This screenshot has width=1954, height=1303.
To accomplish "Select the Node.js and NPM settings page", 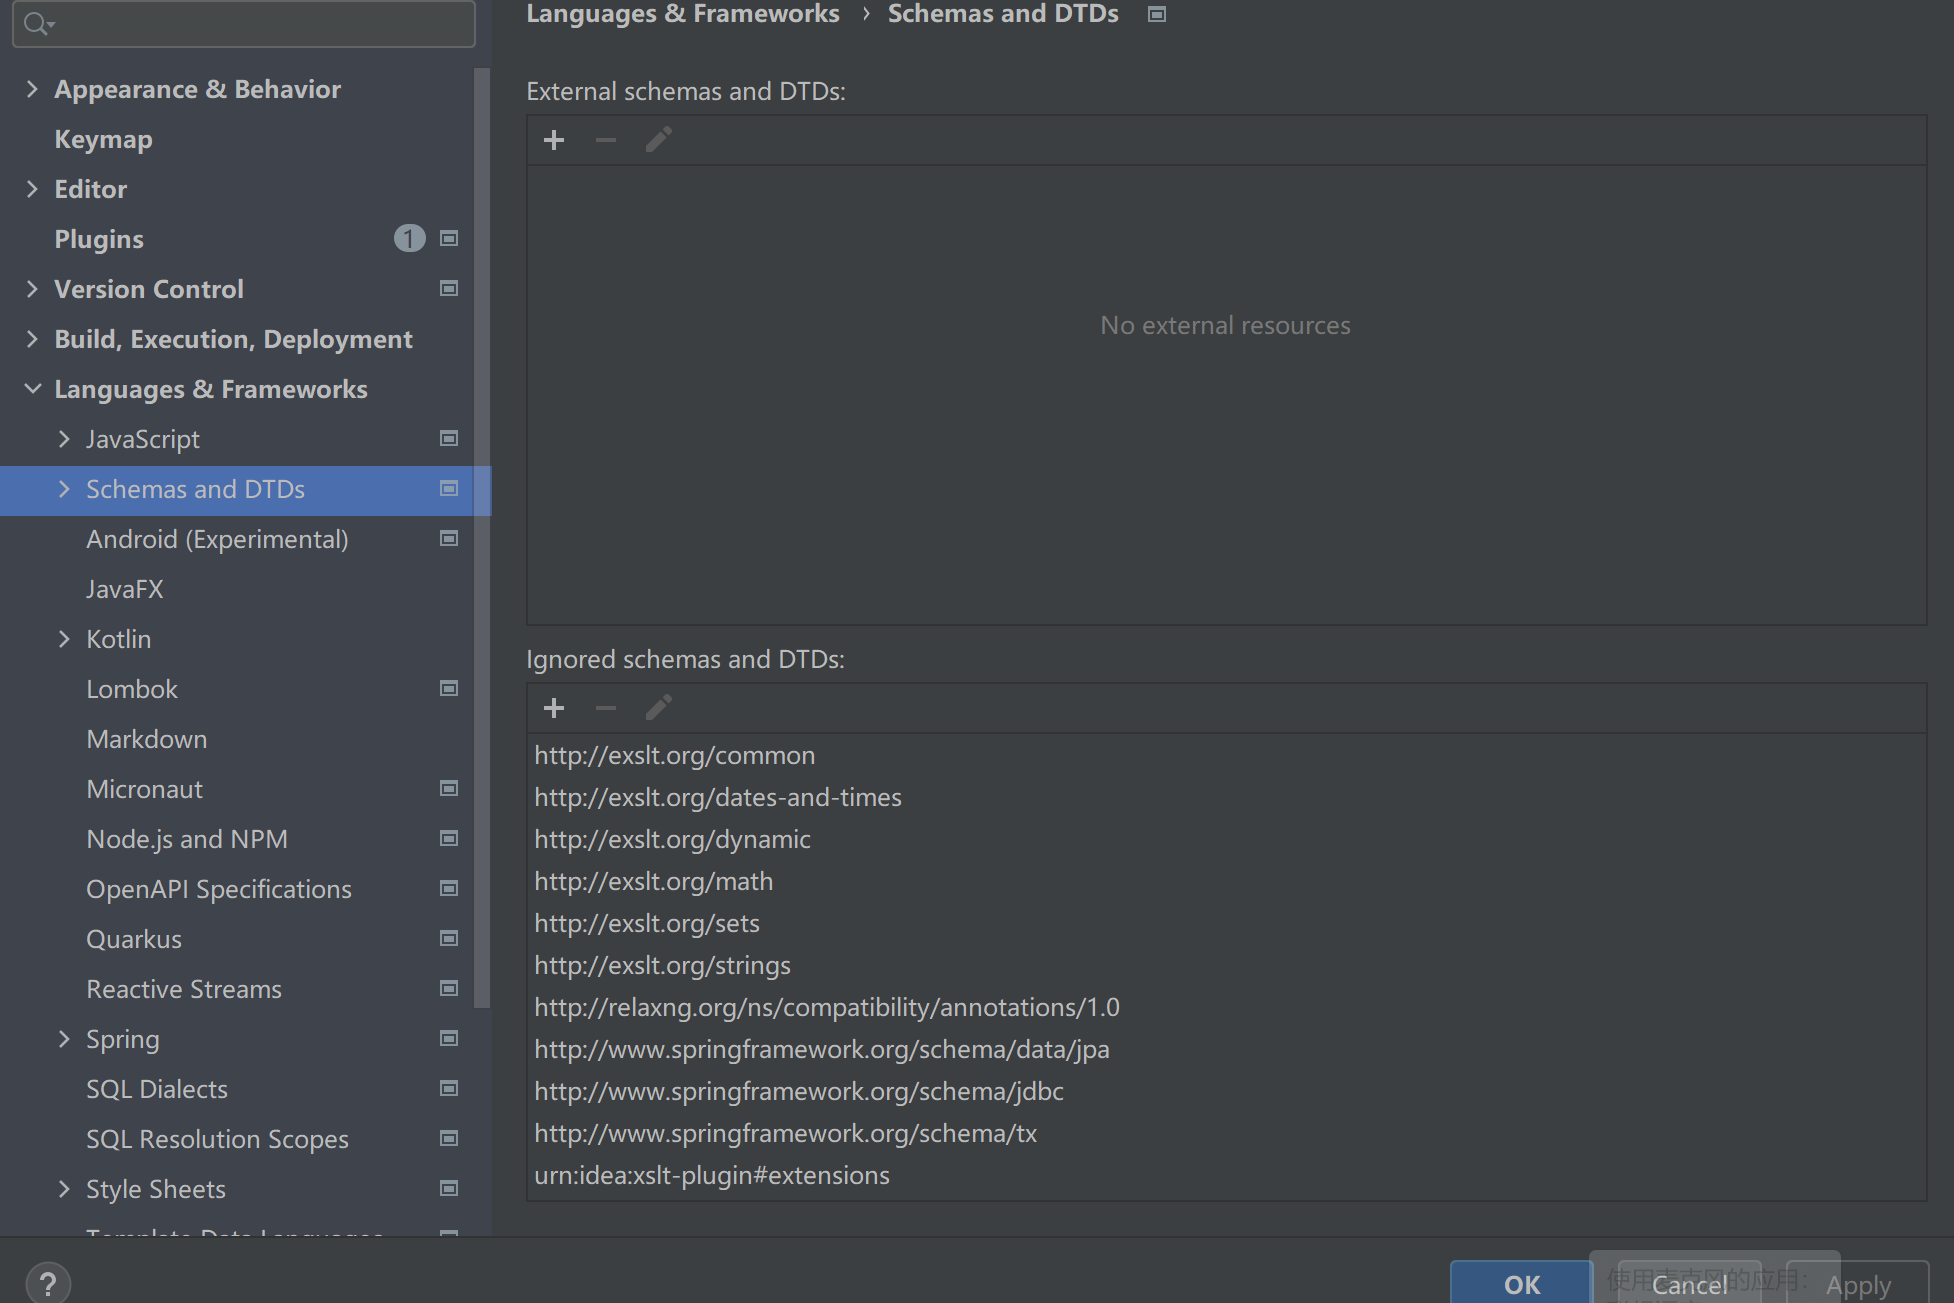I will click(x=187, y=839).
